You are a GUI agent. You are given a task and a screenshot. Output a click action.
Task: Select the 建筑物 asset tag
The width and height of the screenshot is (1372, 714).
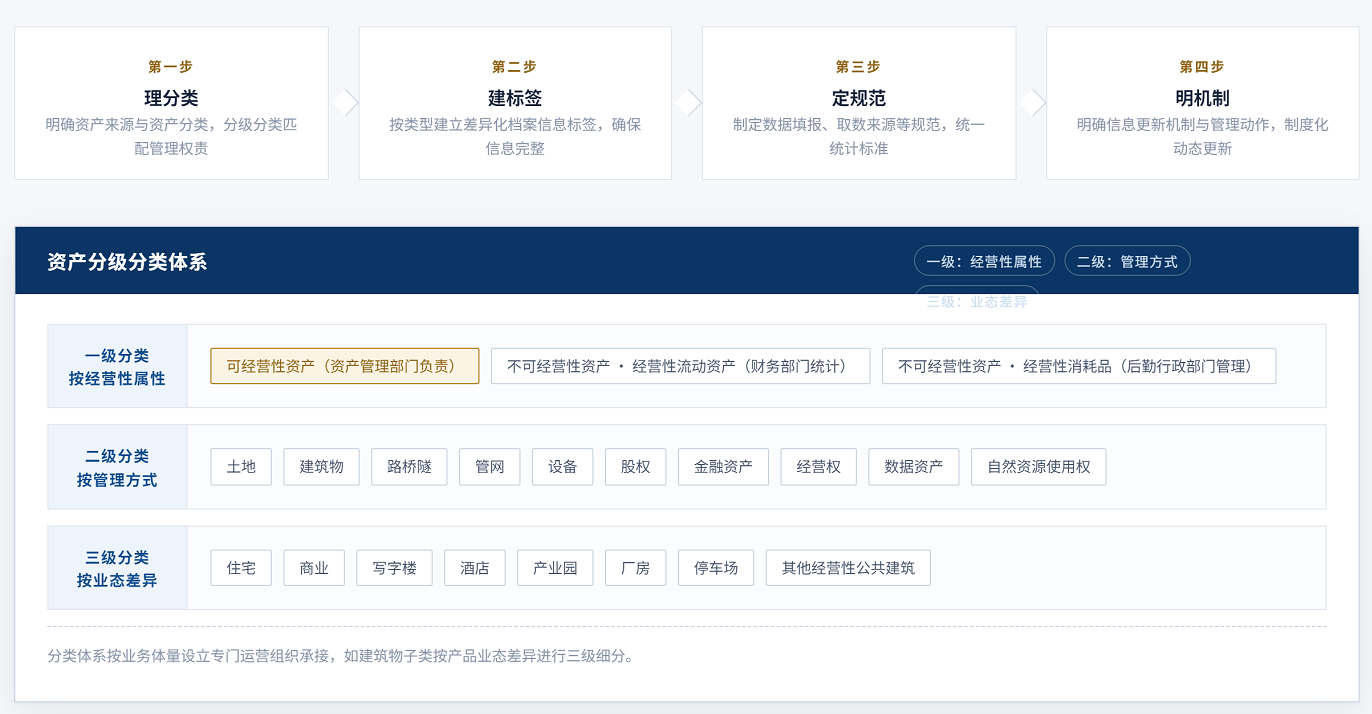321,467
